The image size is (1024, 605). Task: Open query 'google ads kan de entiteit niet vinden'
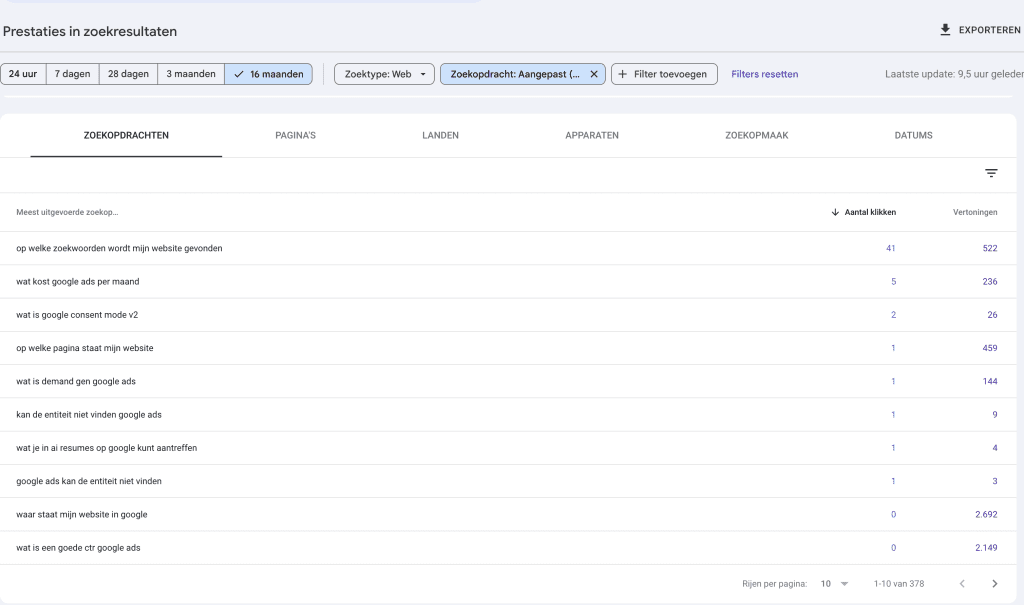point(89,482)
